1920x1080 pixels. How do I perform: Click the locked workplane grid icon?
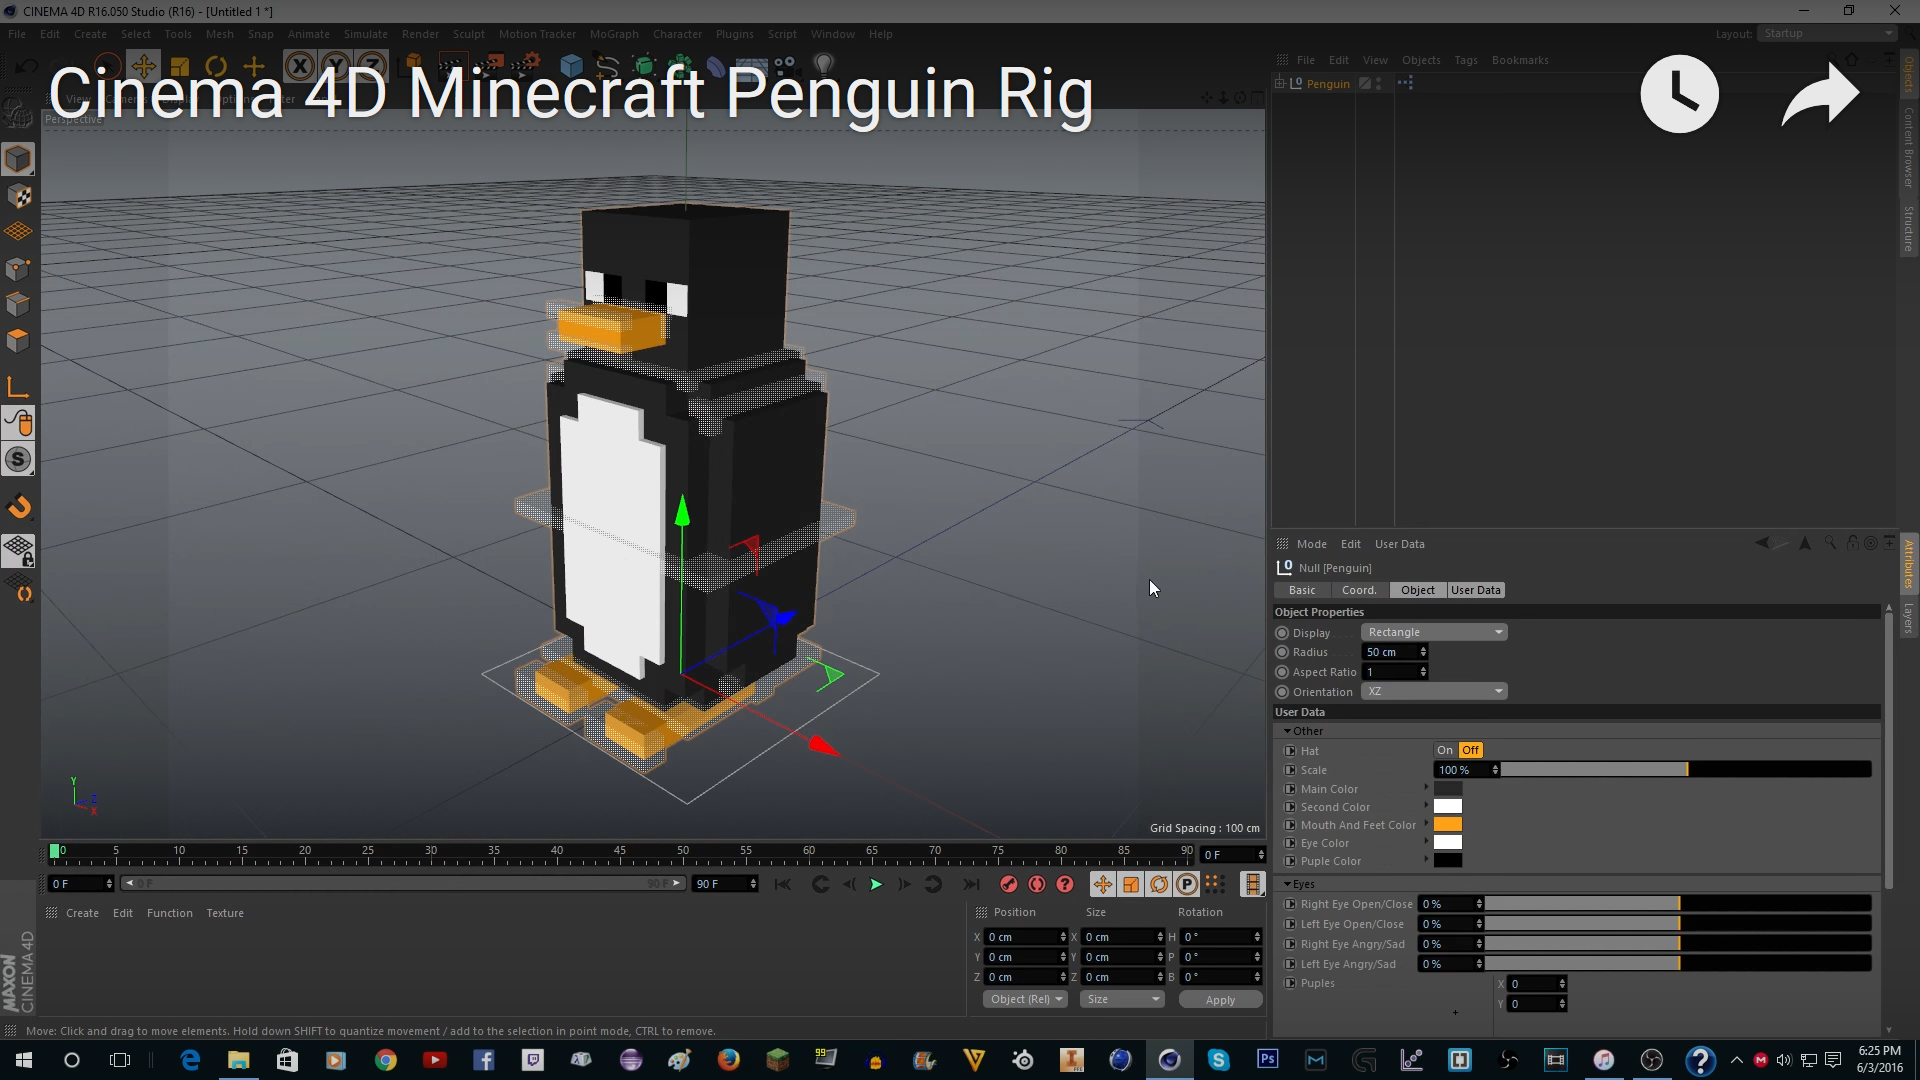[18, 550]
